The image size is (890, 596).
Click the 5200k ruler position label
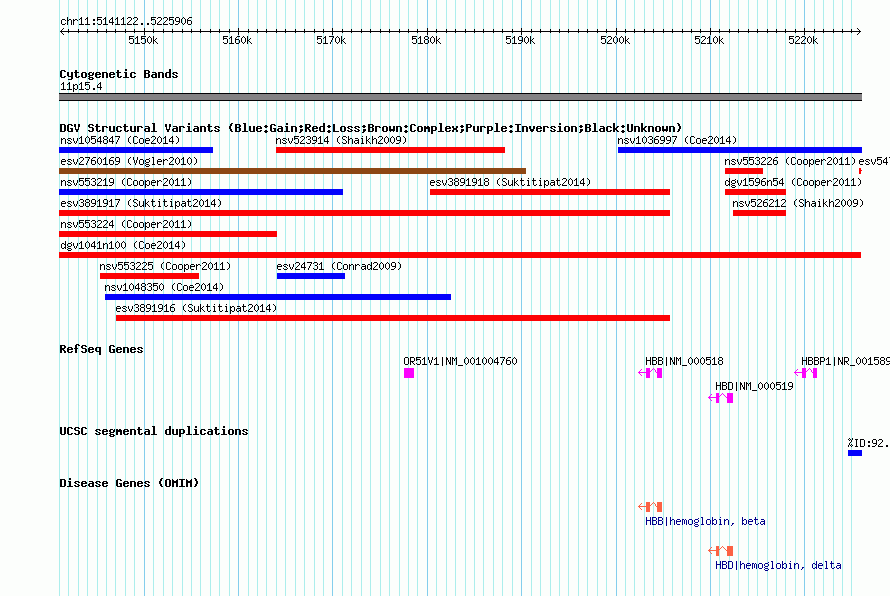pos(615,40)
